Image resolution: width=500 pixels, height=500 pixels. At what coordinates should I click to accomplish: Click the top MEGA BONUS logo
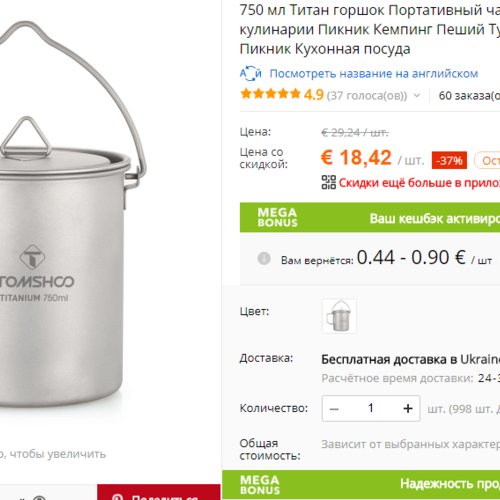click(x=277, y=217)
